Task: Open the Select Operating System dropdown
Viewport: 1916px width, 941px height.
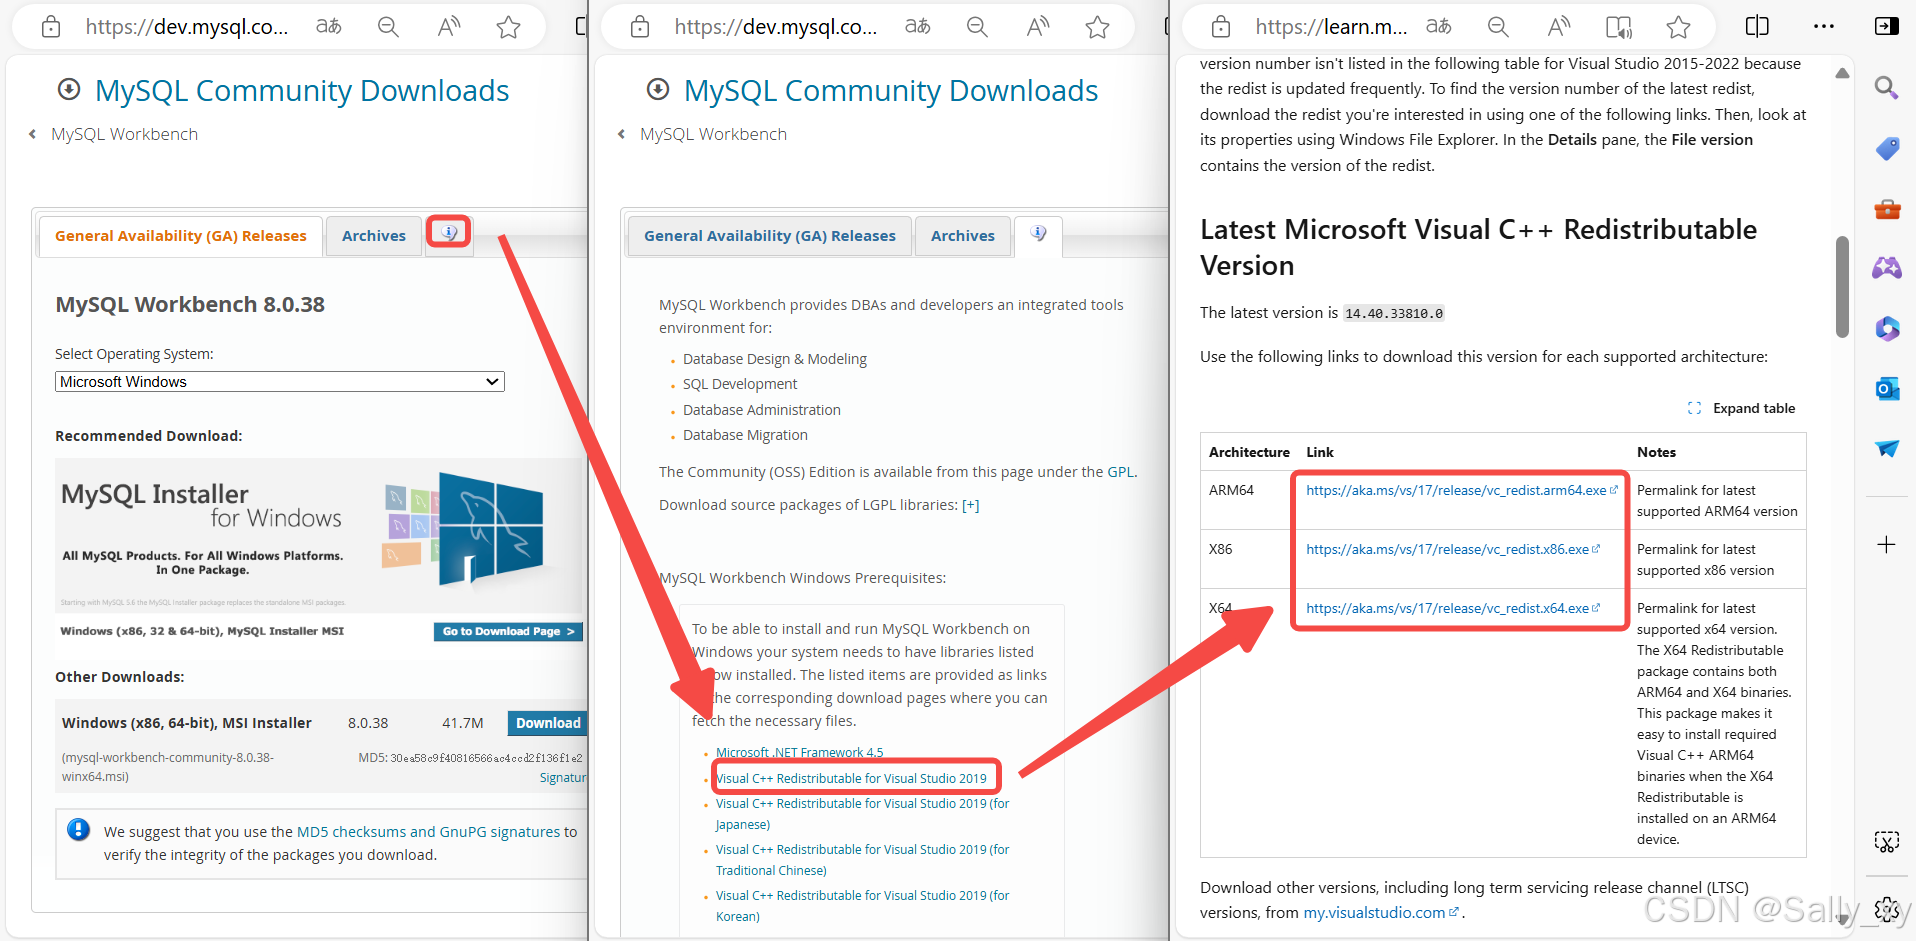Action: (x=280, y=382)
